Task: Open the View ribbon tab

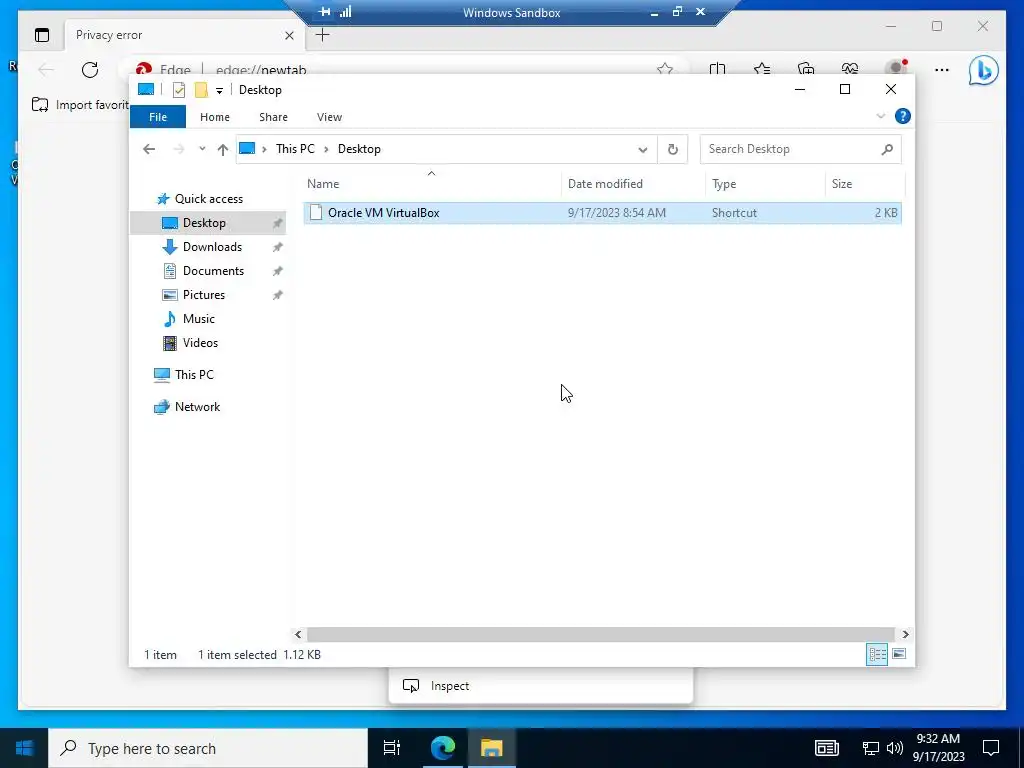Action: tap(329, 117)
